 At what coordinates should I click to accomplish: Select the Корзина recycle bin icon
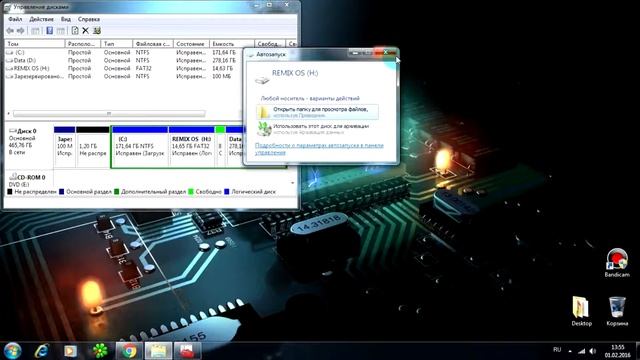tap(617, 311)
